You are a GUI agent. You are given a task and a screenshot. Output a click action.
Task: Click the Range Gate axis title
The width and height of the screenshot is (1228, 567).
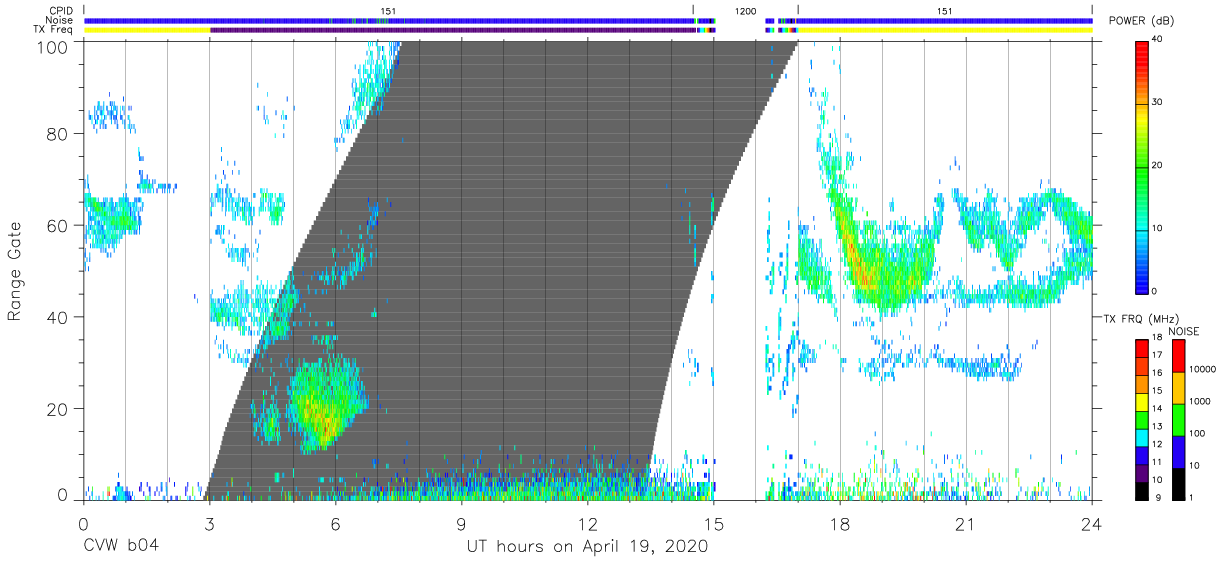[15, 271]
